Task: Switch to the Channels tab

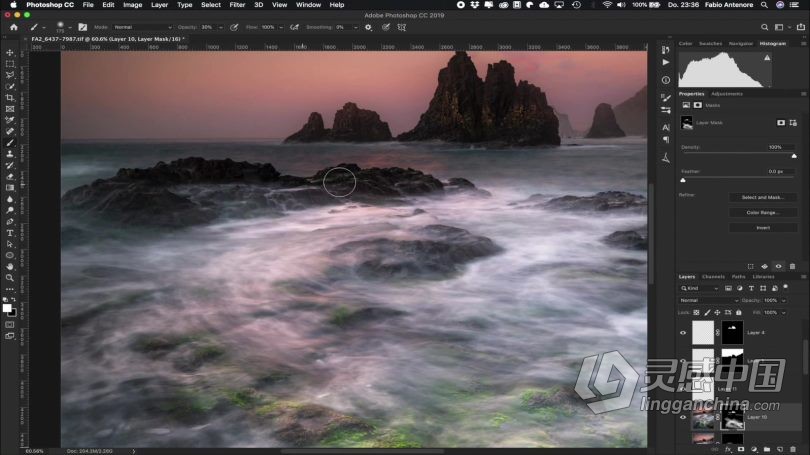Action: pyautogui.click(x=713, y=277)
